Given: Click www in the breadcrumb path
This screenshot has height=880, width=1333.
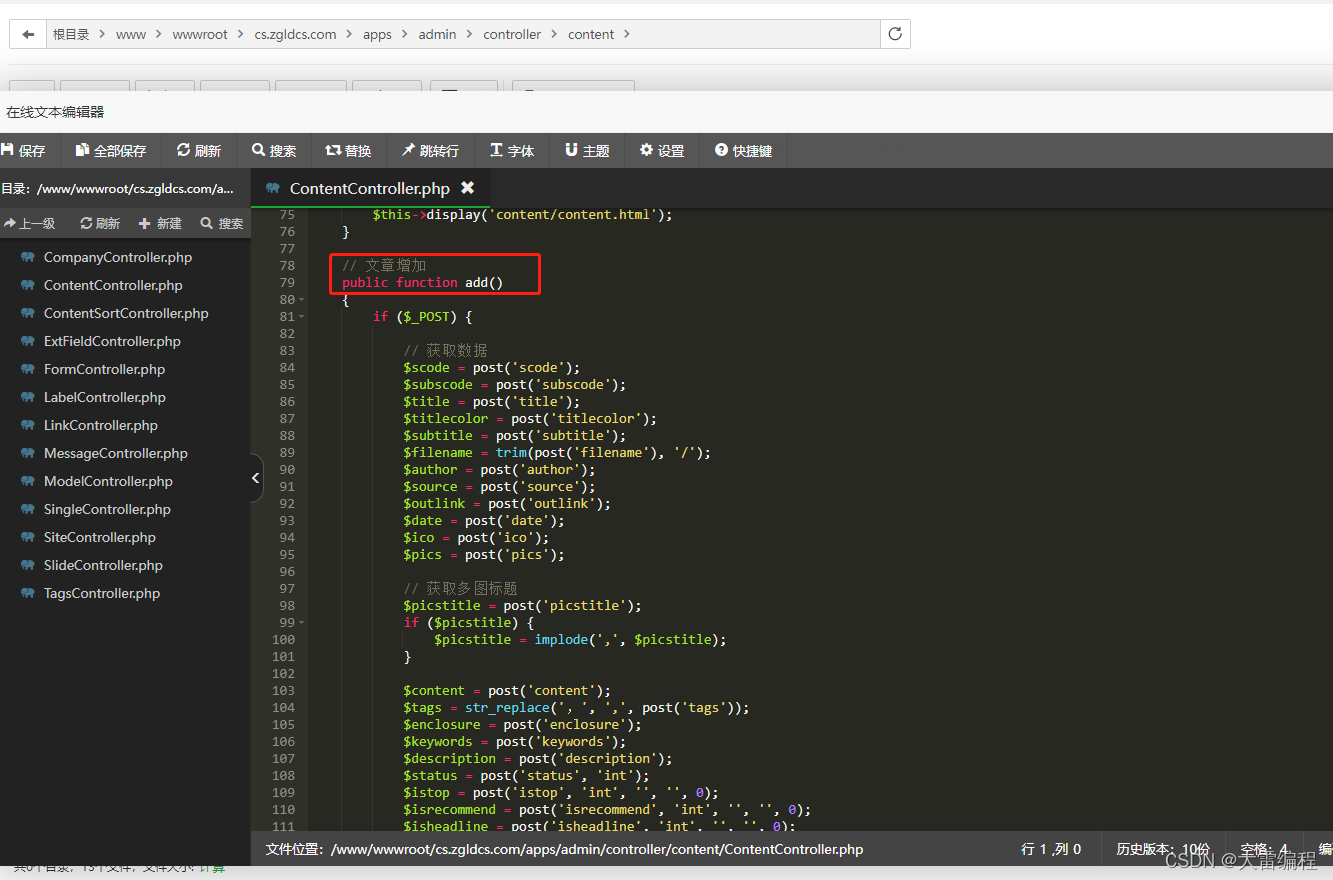Looking at the screenshot, I should [131, 34].
